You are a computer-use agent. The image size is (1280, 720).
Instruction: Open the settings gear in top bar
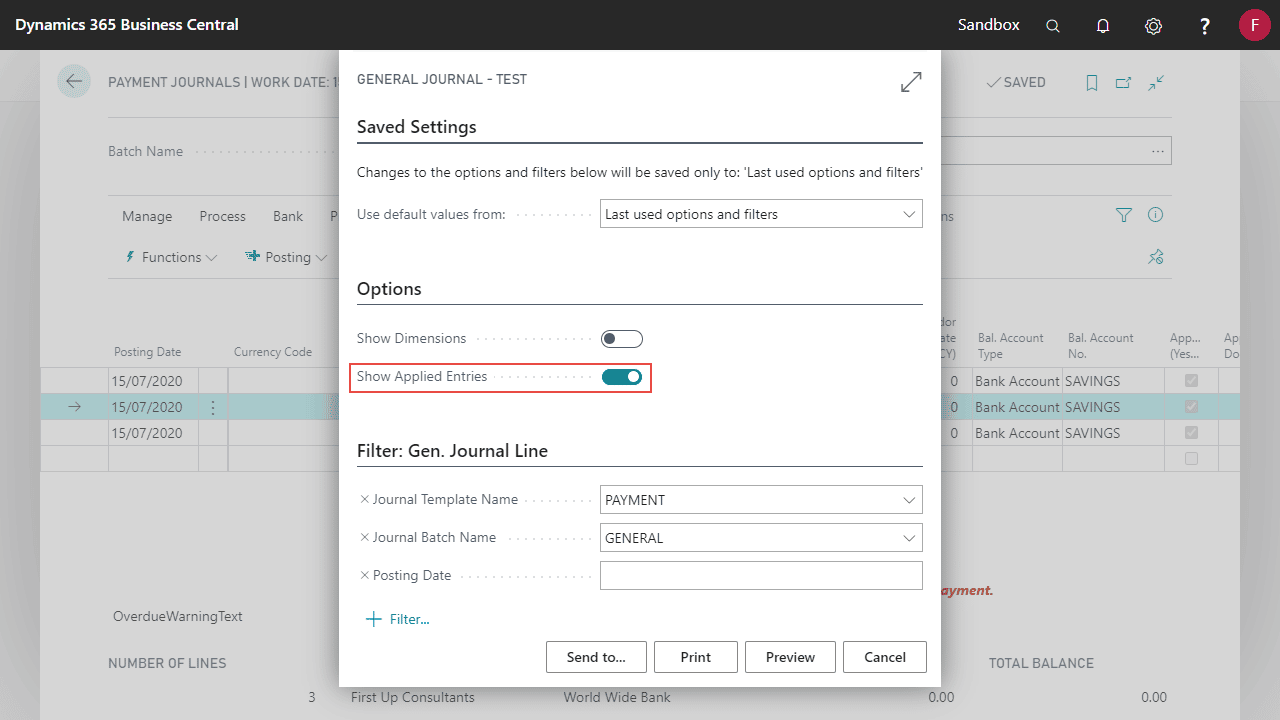click(x=1153, y=26)
